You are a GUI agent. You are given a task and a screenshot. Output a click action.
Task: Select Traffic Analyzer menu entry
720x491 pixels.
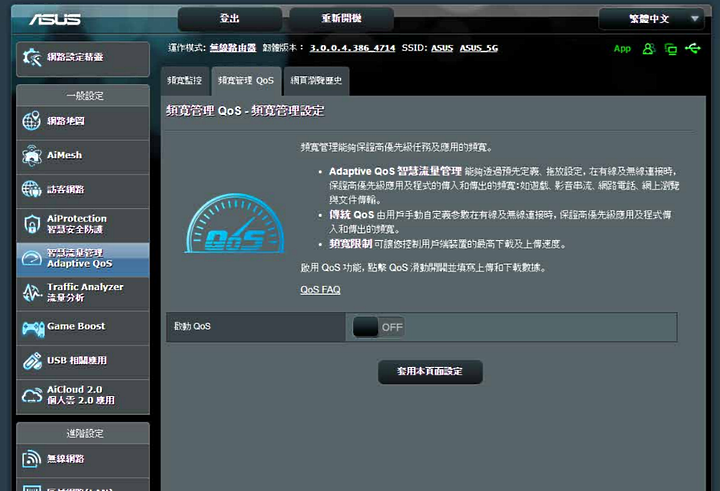83,292
